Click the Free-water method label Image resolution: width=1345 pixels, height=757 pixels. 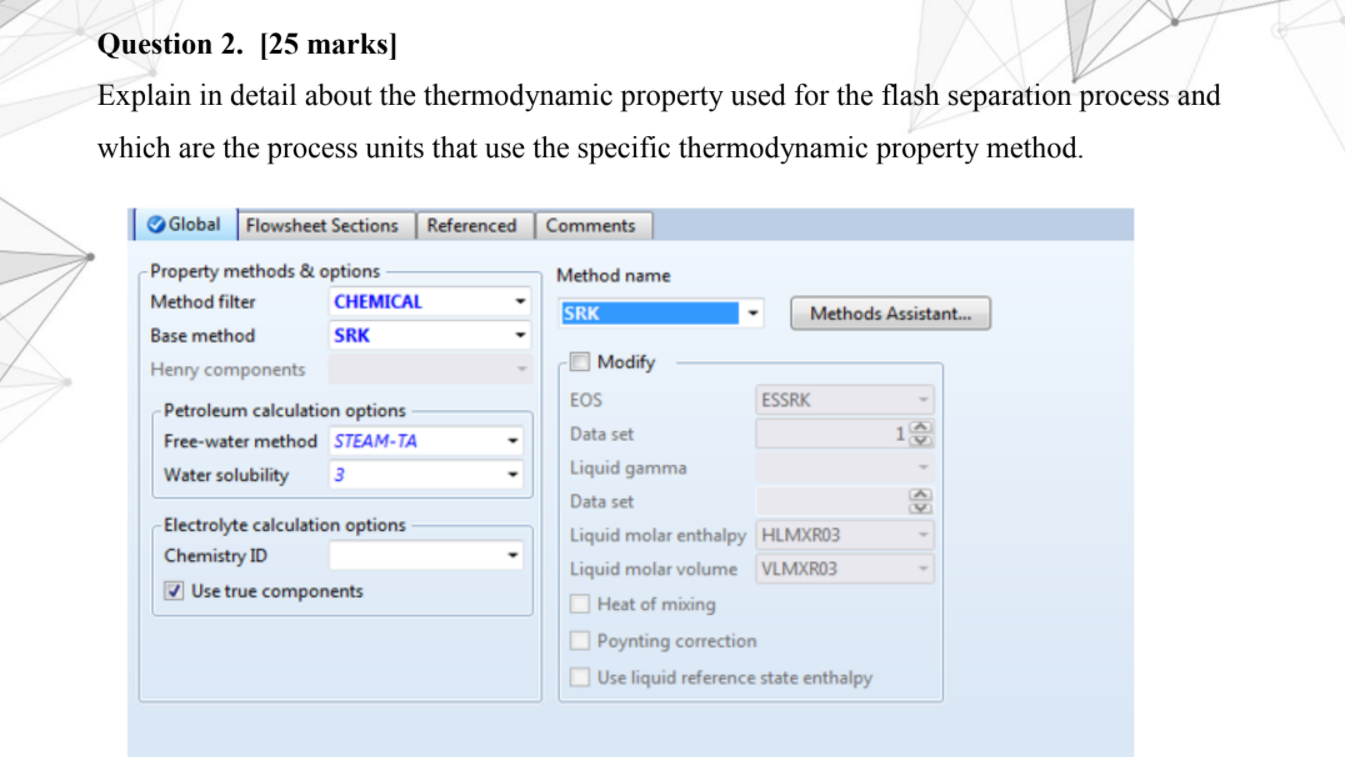(x=240, y=441)
